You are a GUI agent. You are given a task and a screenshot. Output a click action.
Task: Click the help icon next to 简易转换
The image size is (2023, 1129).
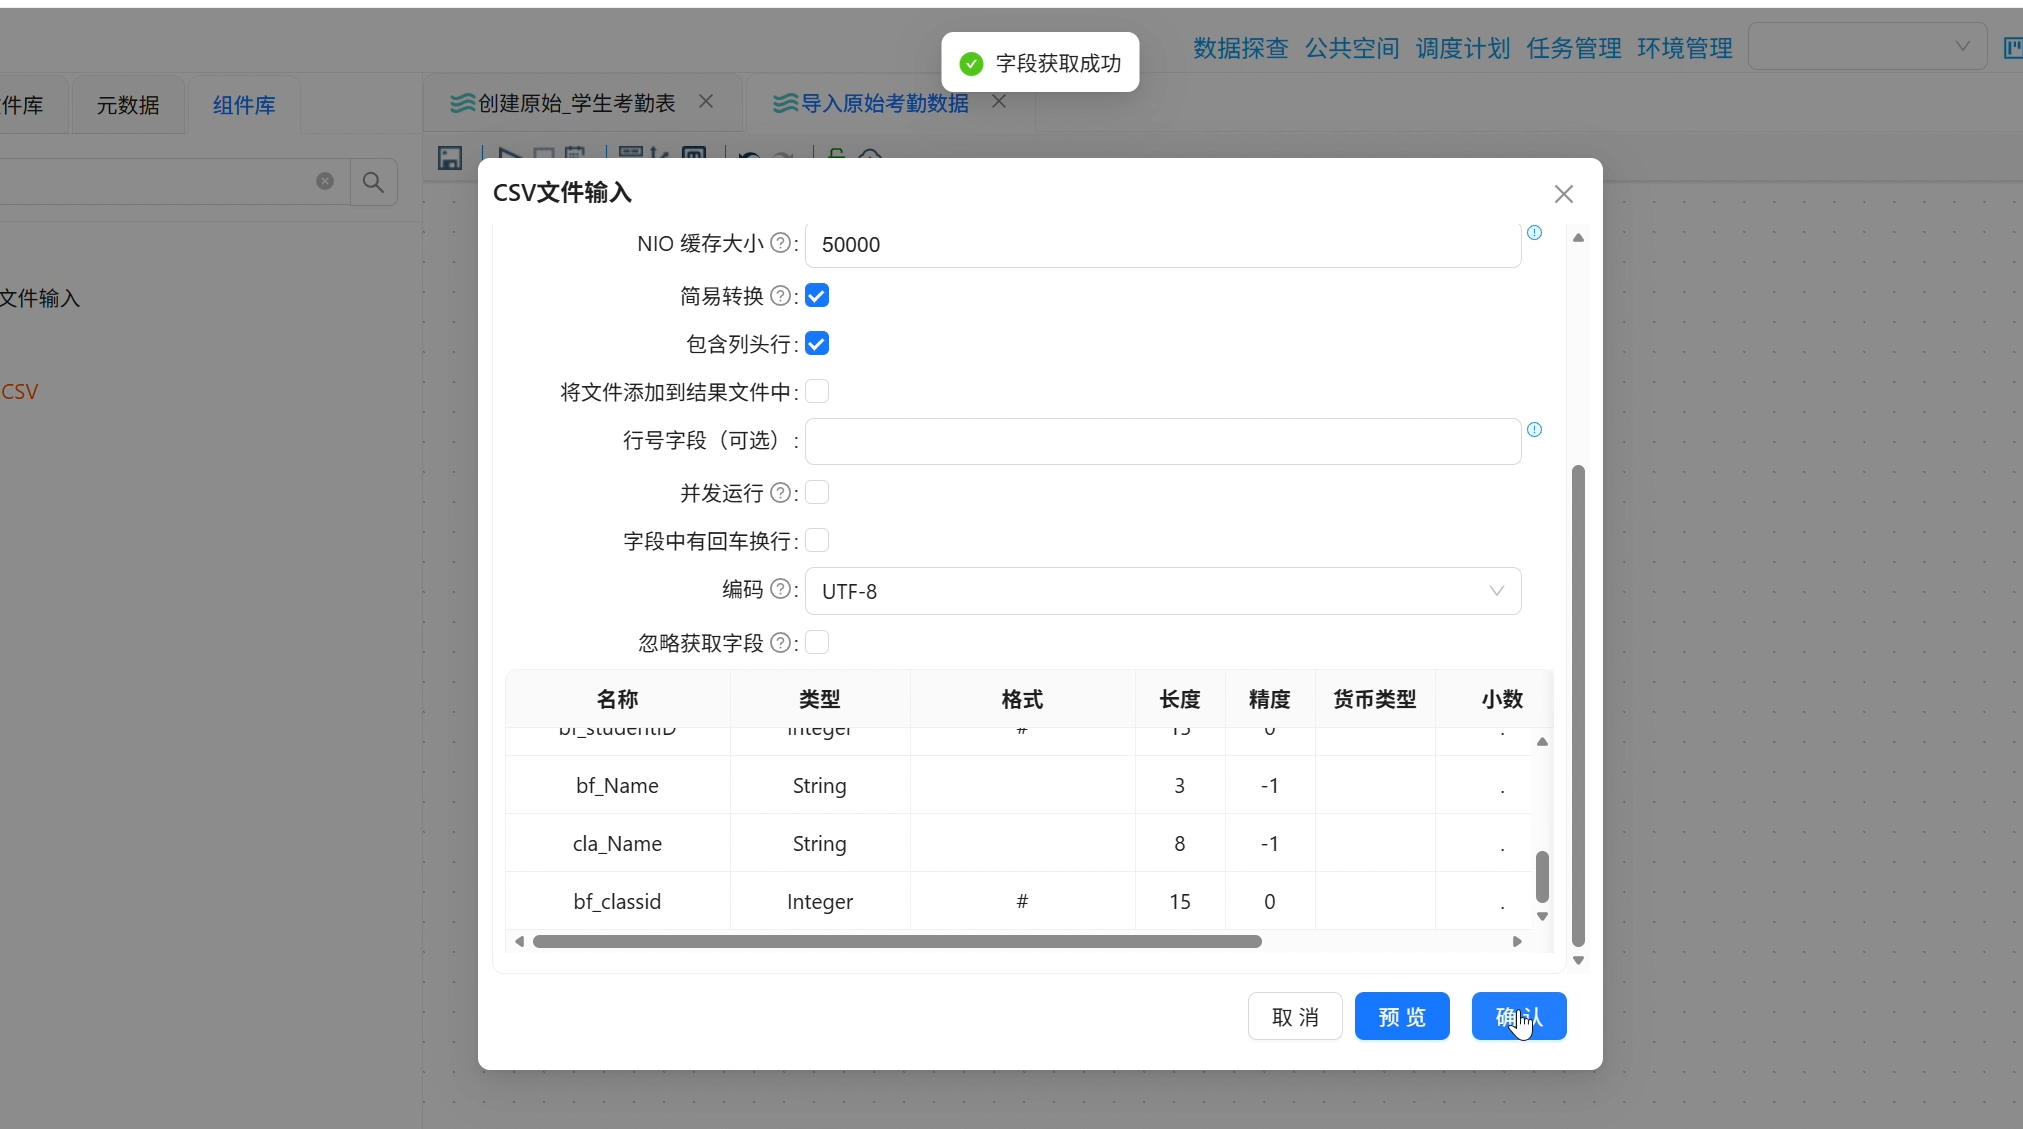[x=780, y=296]
